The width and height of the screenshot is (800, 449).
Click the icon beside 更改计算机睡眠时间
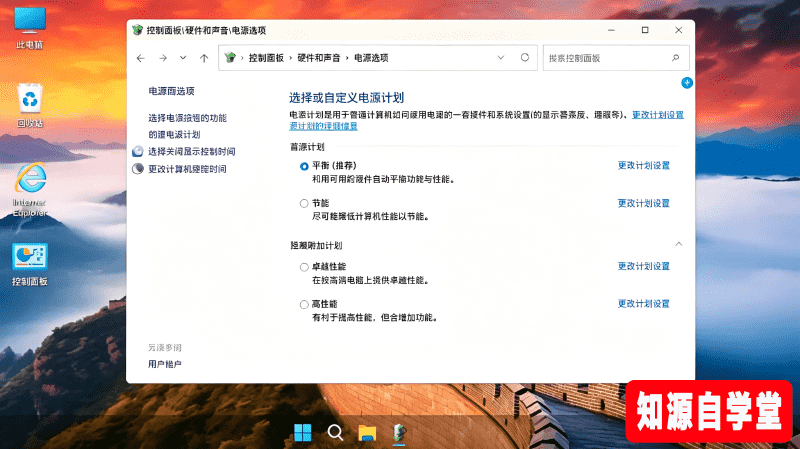tap(138, 169)
